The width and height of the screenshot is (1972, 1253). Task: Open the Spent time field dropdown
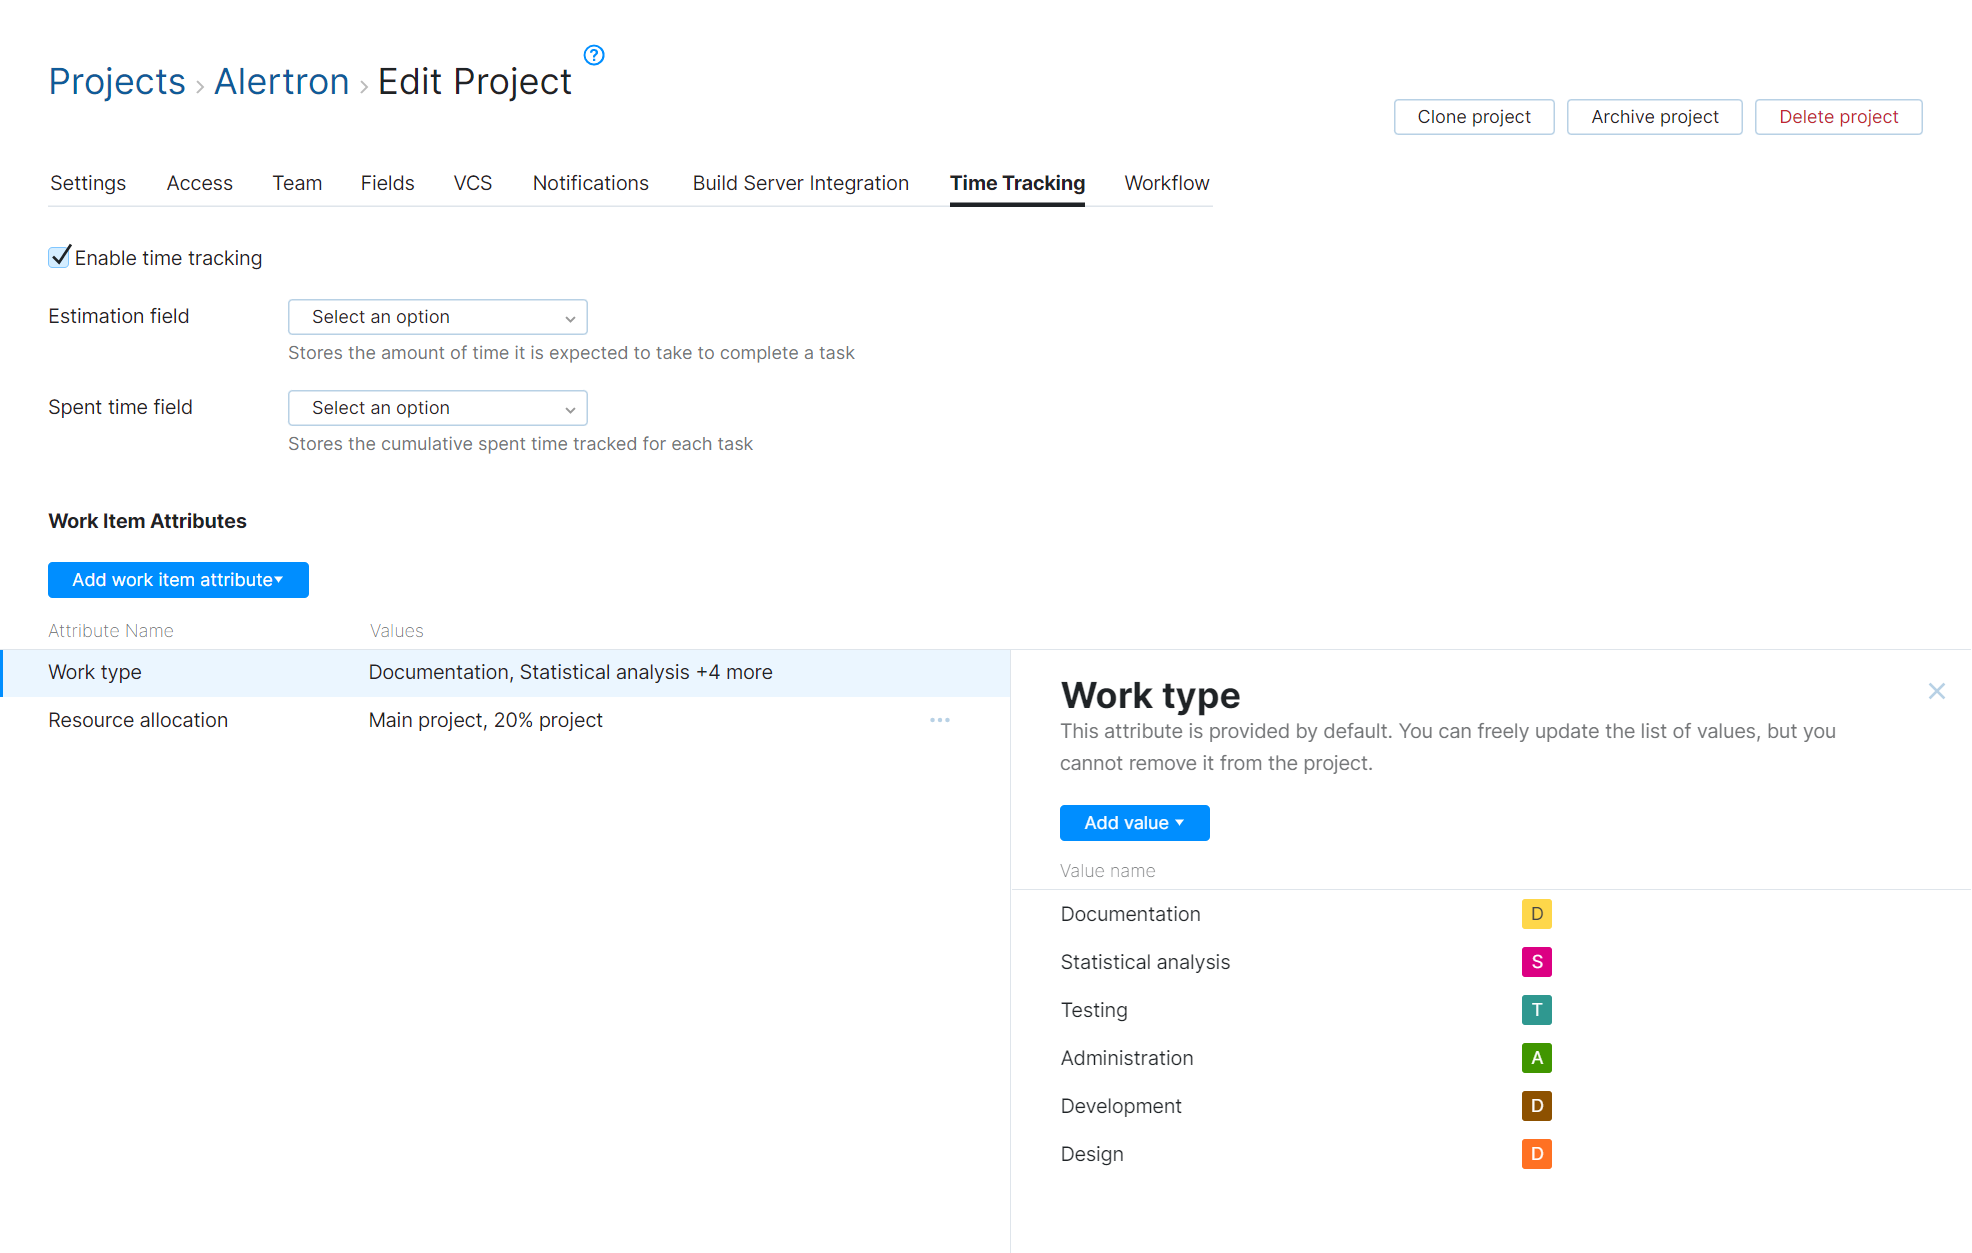click(437, 407)
